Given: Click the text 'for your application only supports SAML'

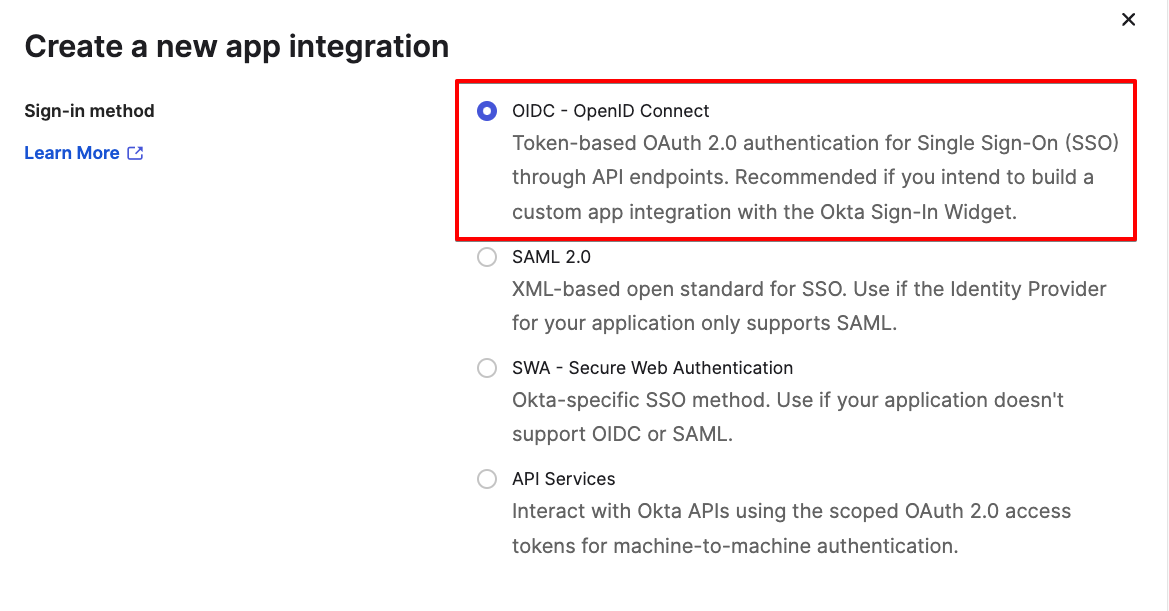Looking at the screenshot, I should pos(704,323).
